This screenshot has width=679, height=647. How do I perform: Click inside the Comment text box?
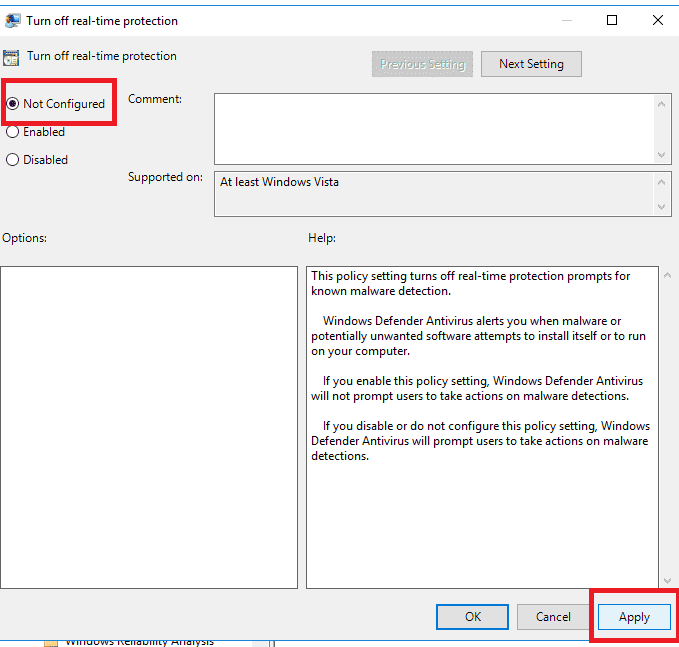(433, 128)
